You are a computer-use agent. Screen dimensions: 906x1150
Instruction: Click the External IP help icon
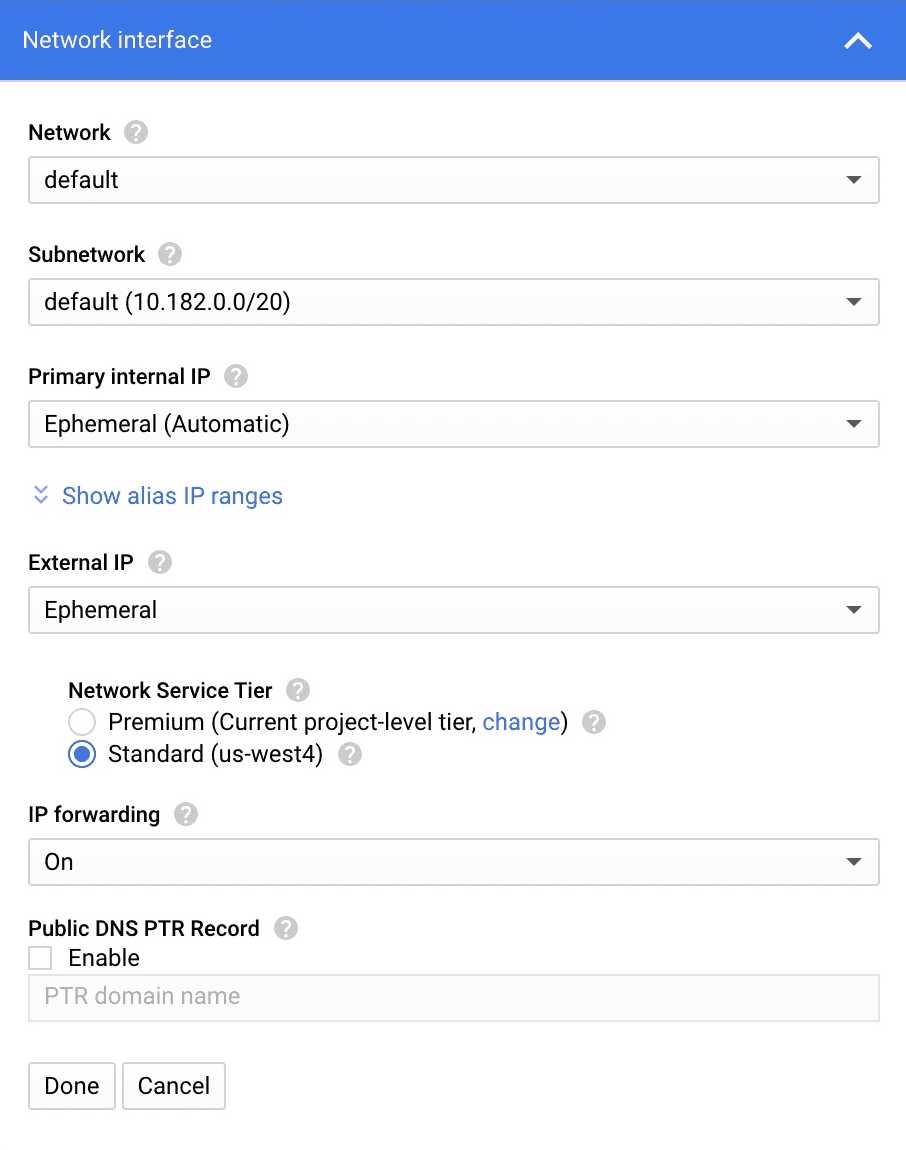coord(159,562)
